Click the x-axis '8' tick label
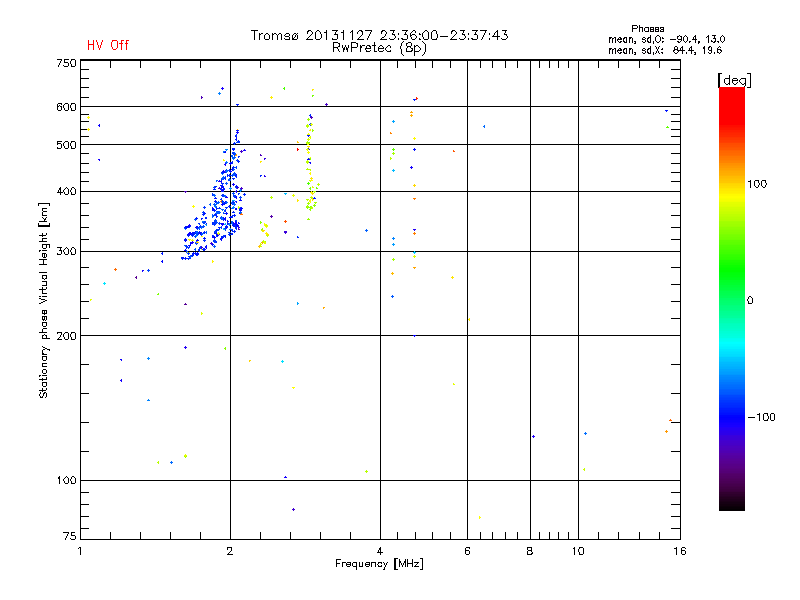 (530, 551)
